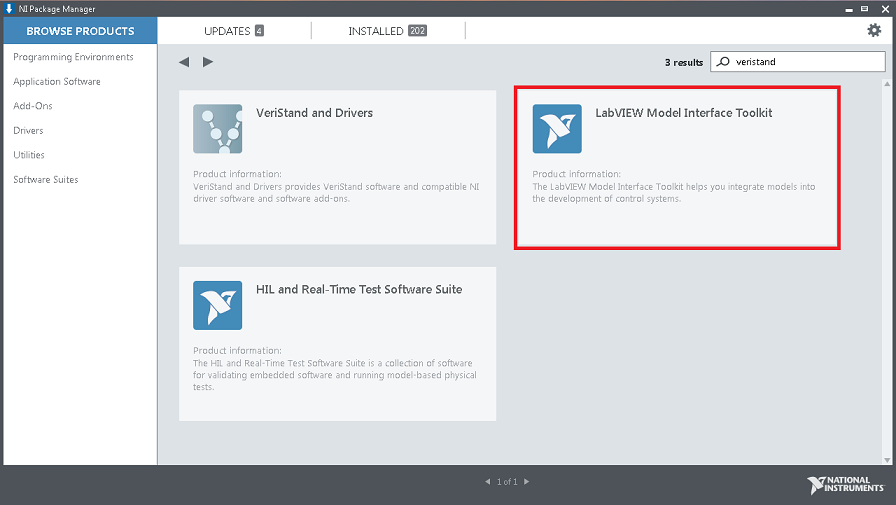Click the magnifier icon in search box
Image resolution: width=896 pixels, height=505 pixels.
click(723, 62)
